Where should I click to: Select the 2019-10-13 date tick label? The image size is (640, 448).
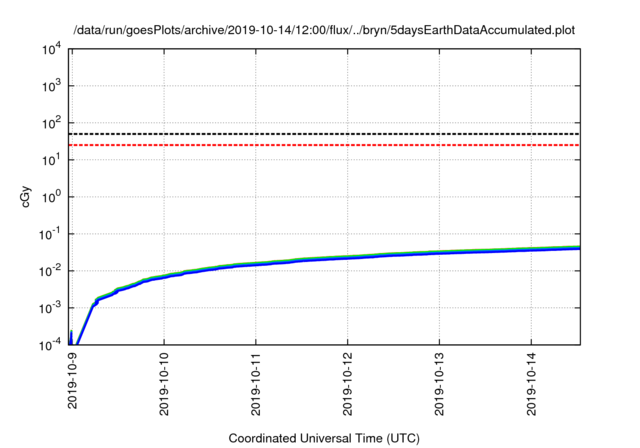click(439, 384)
